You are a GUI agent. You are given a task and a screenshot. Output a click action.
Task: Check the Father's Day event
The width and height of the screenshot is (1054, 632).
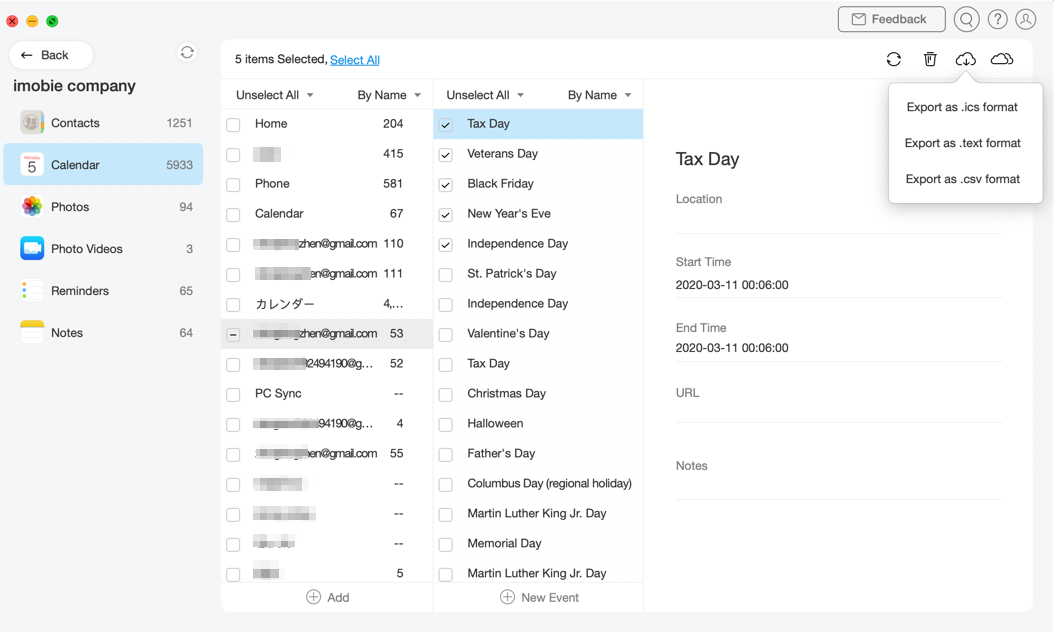tap(446, 455)
